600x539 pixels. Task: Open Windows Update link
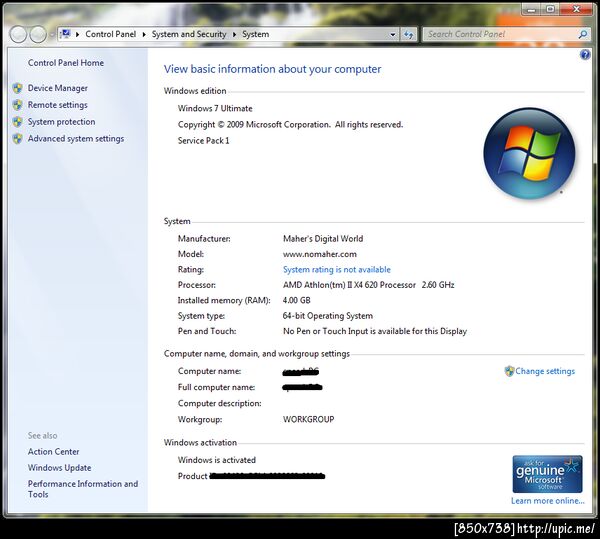(x=59, y=468)
